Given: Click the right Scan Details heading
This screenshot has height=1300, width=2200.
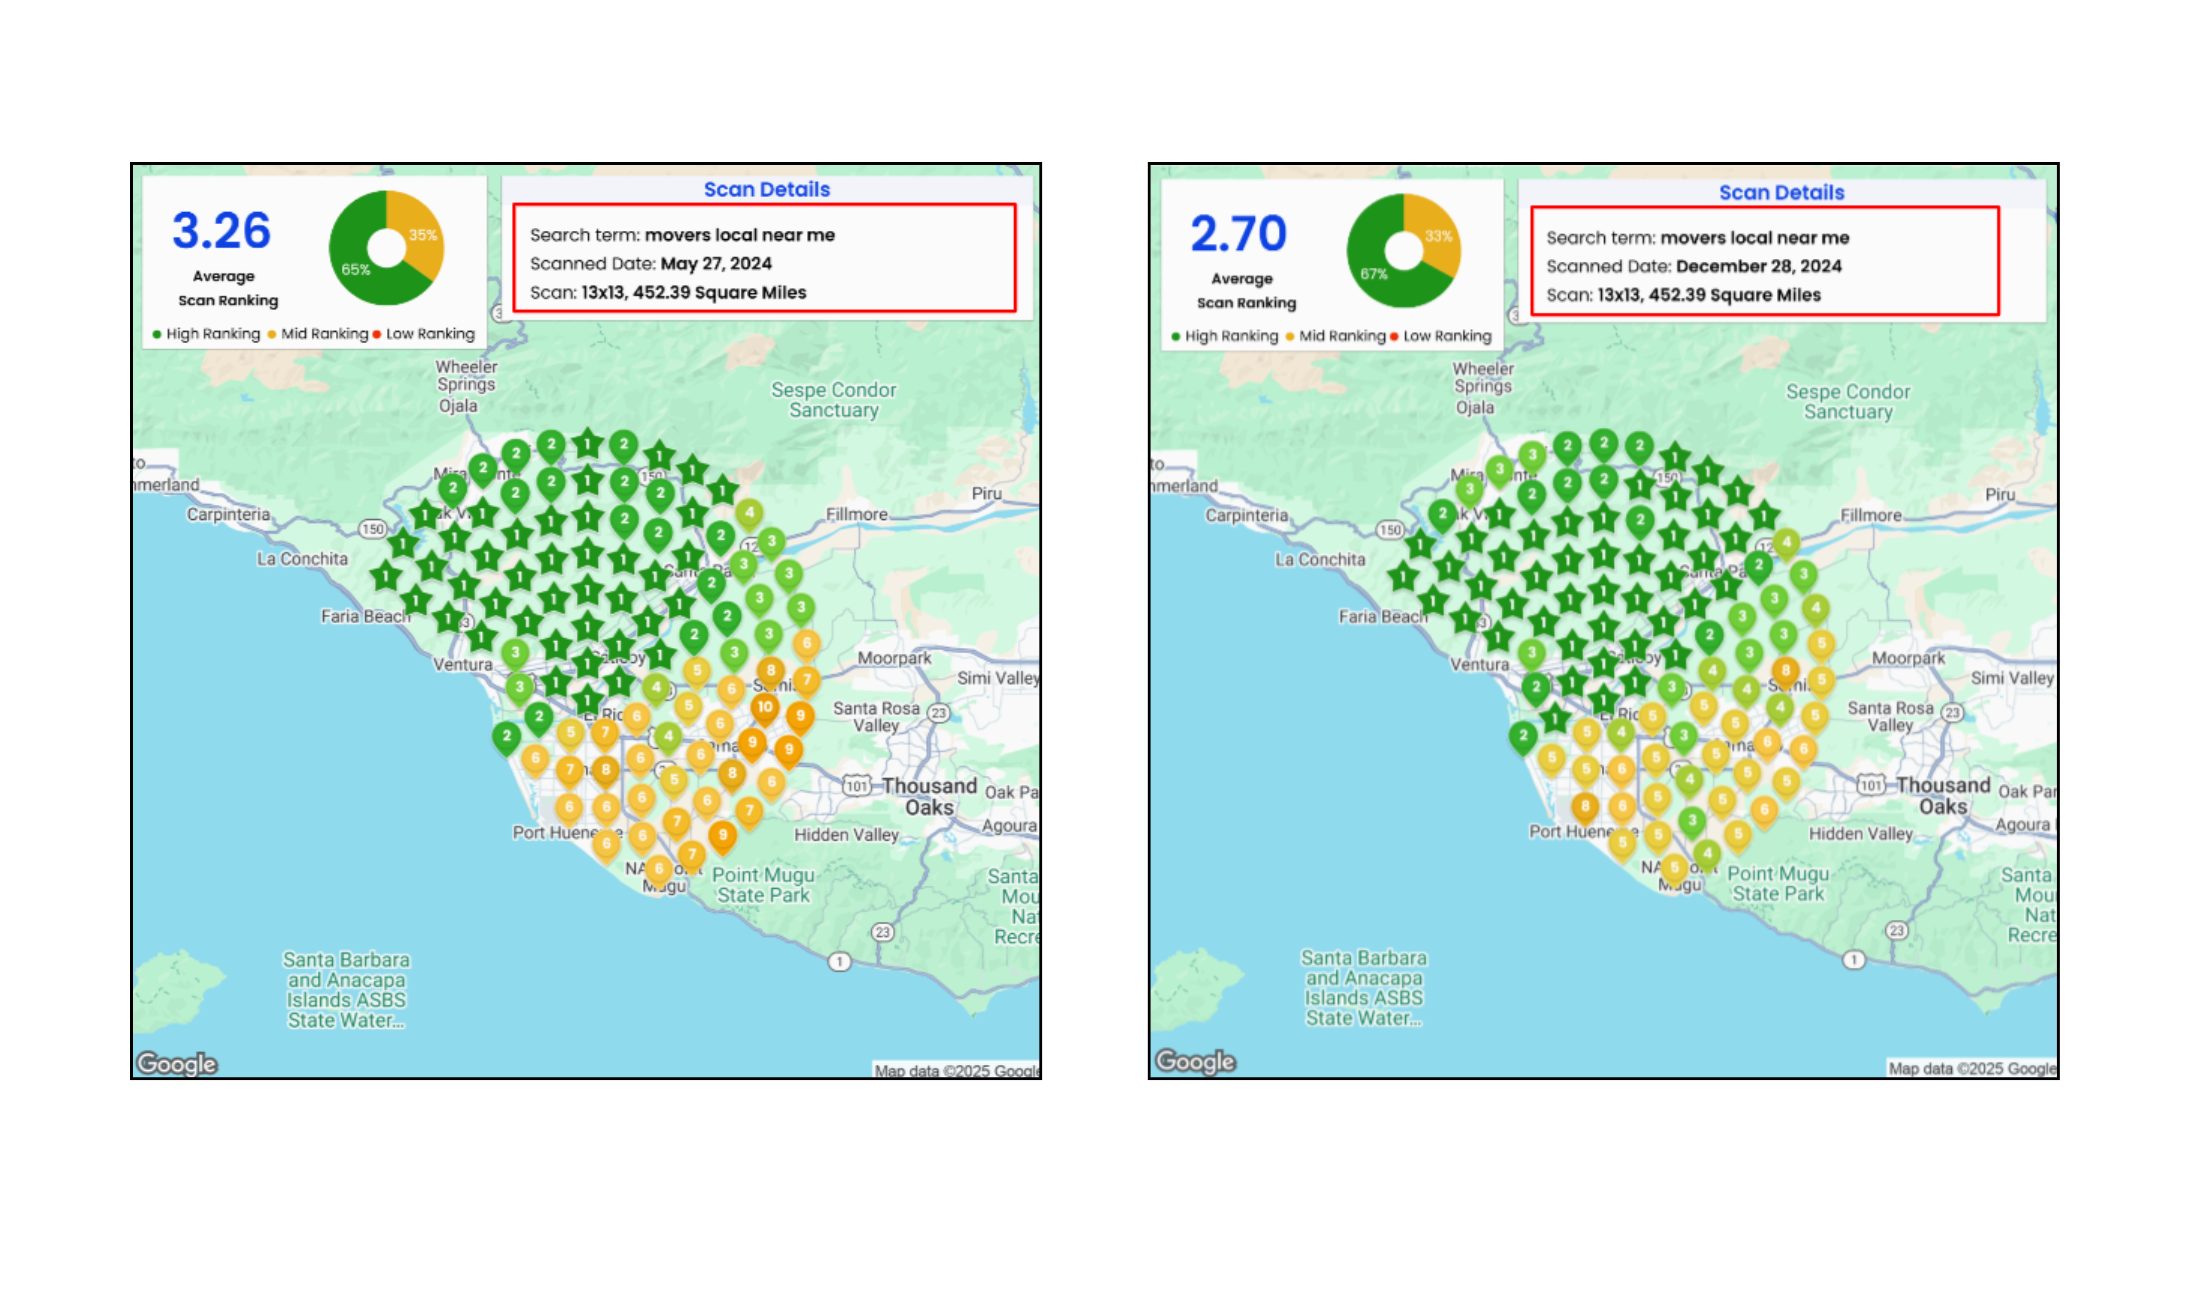Looking at the screenshot, I should [x=1781, y=192].
